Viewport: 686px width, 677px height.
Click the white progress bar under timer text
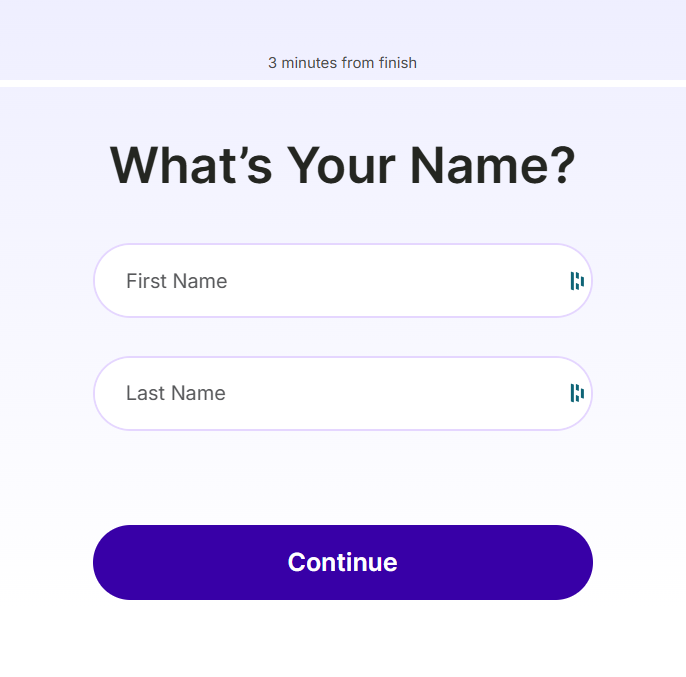tap(342, 83)
